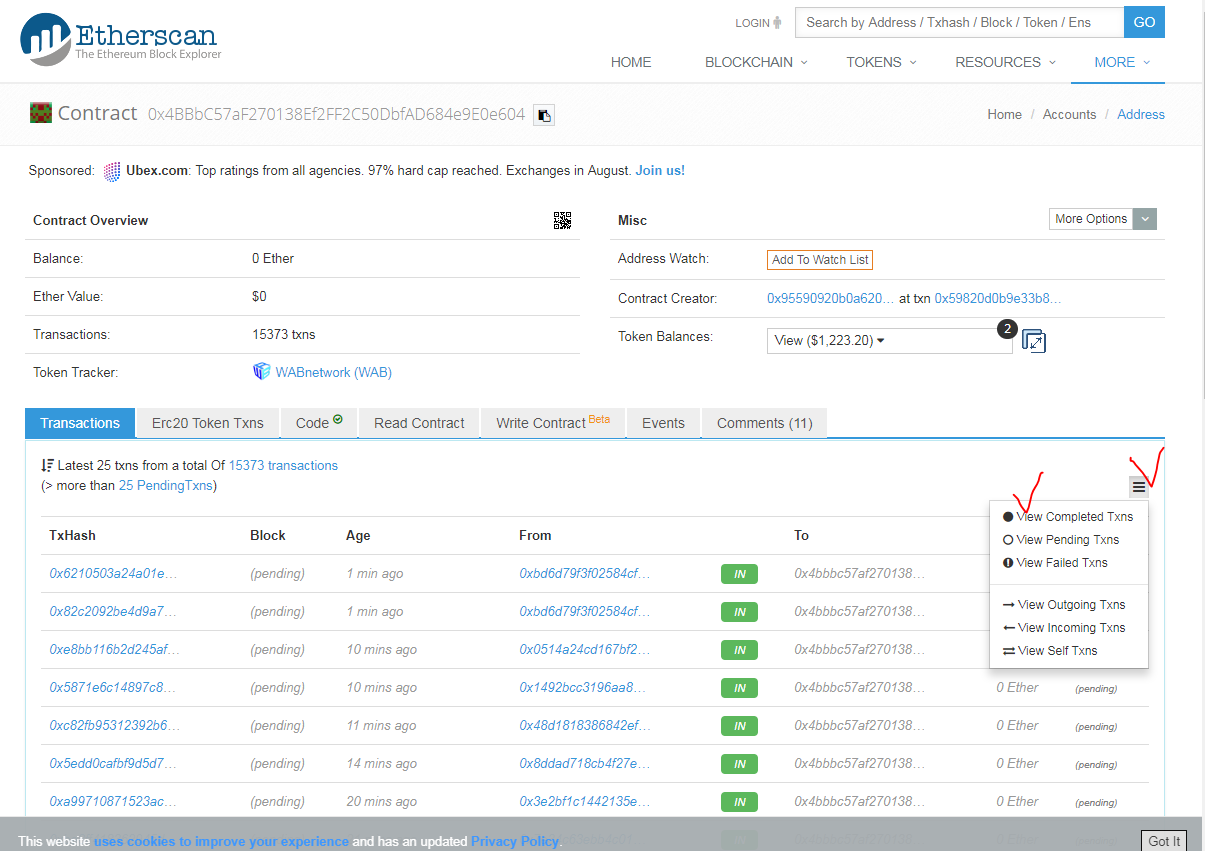
Task: Click Add To Watch List button
Action: (x=820, y=260)
